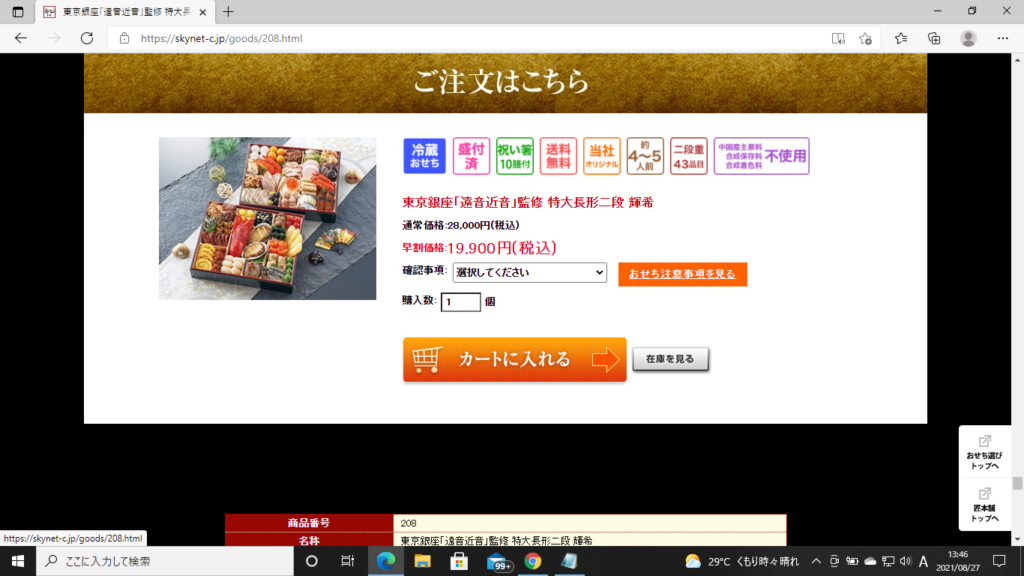The height and width of the screenshot is (576, 1024).
Task: Open the Collections icon
Action: point(935,39)
